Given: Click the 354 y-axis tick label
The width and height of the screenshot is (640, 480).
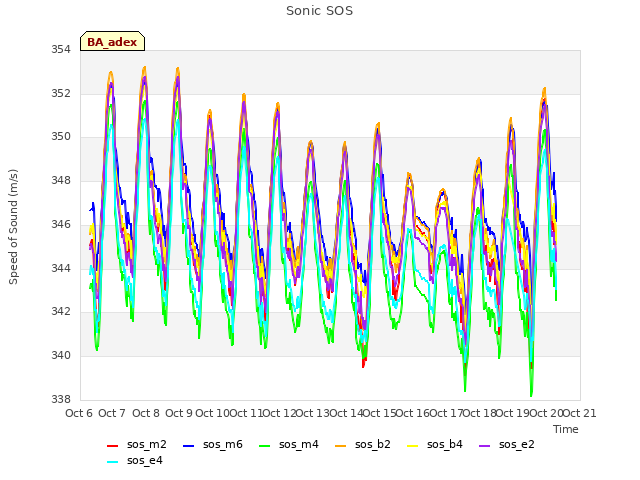Looking at the screenshot, I should 61,50.
